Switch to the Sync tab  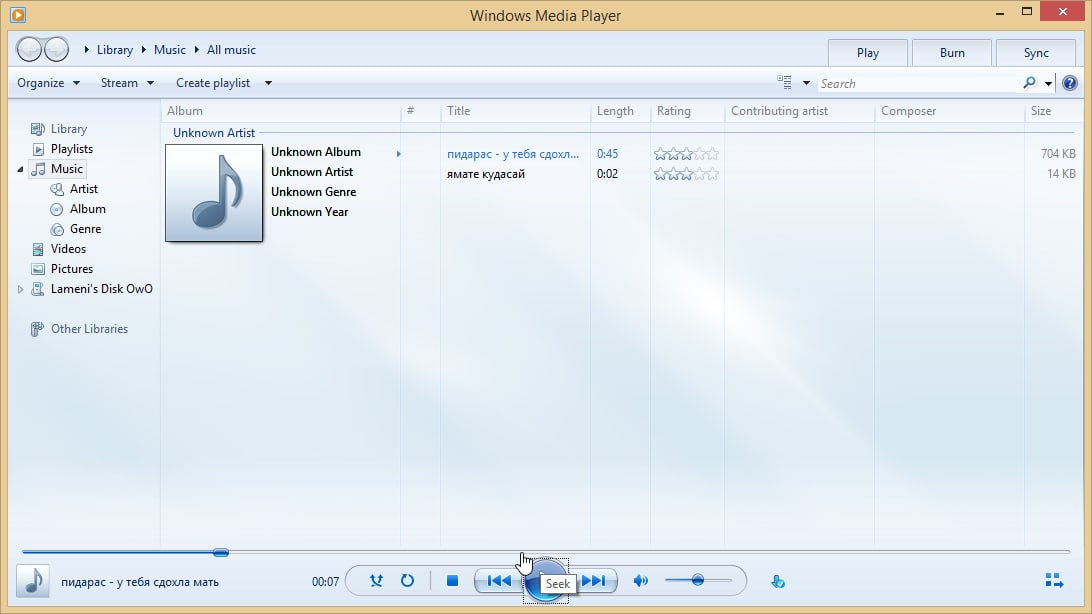pyautogui.click(x=1036, y=53)
